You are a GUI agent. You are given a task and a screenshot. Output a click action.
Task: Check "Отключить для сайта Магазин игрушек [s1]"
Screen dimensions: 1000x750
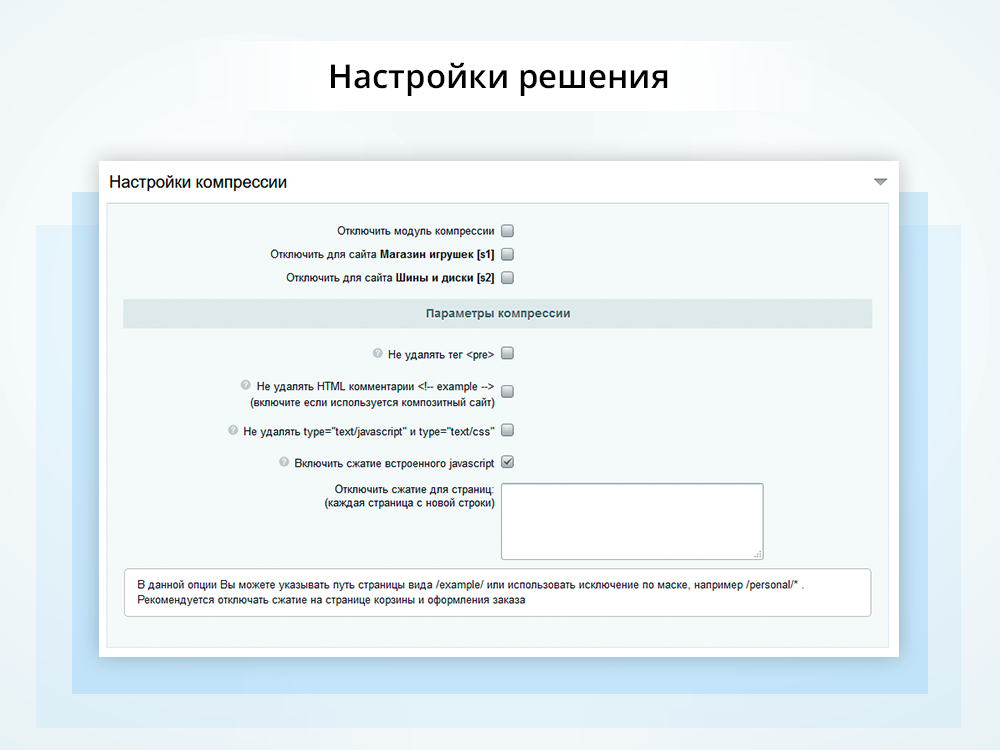(x=507, y=253)
